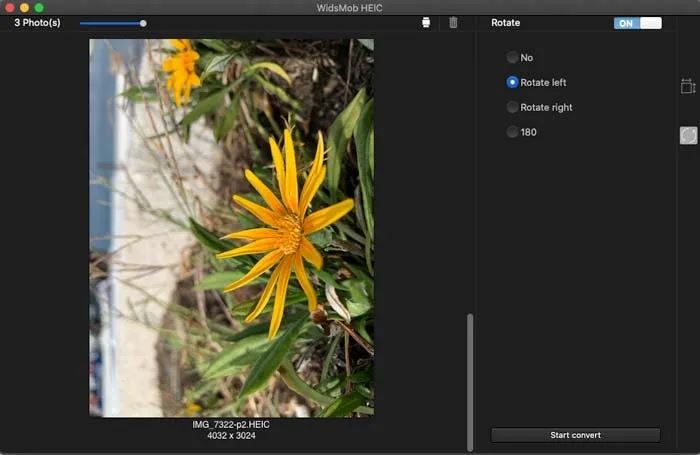The width and height of the screenshot is (700, 455).
Task: Select the flower photo thumbnail
Action: [x=232, y=228]
